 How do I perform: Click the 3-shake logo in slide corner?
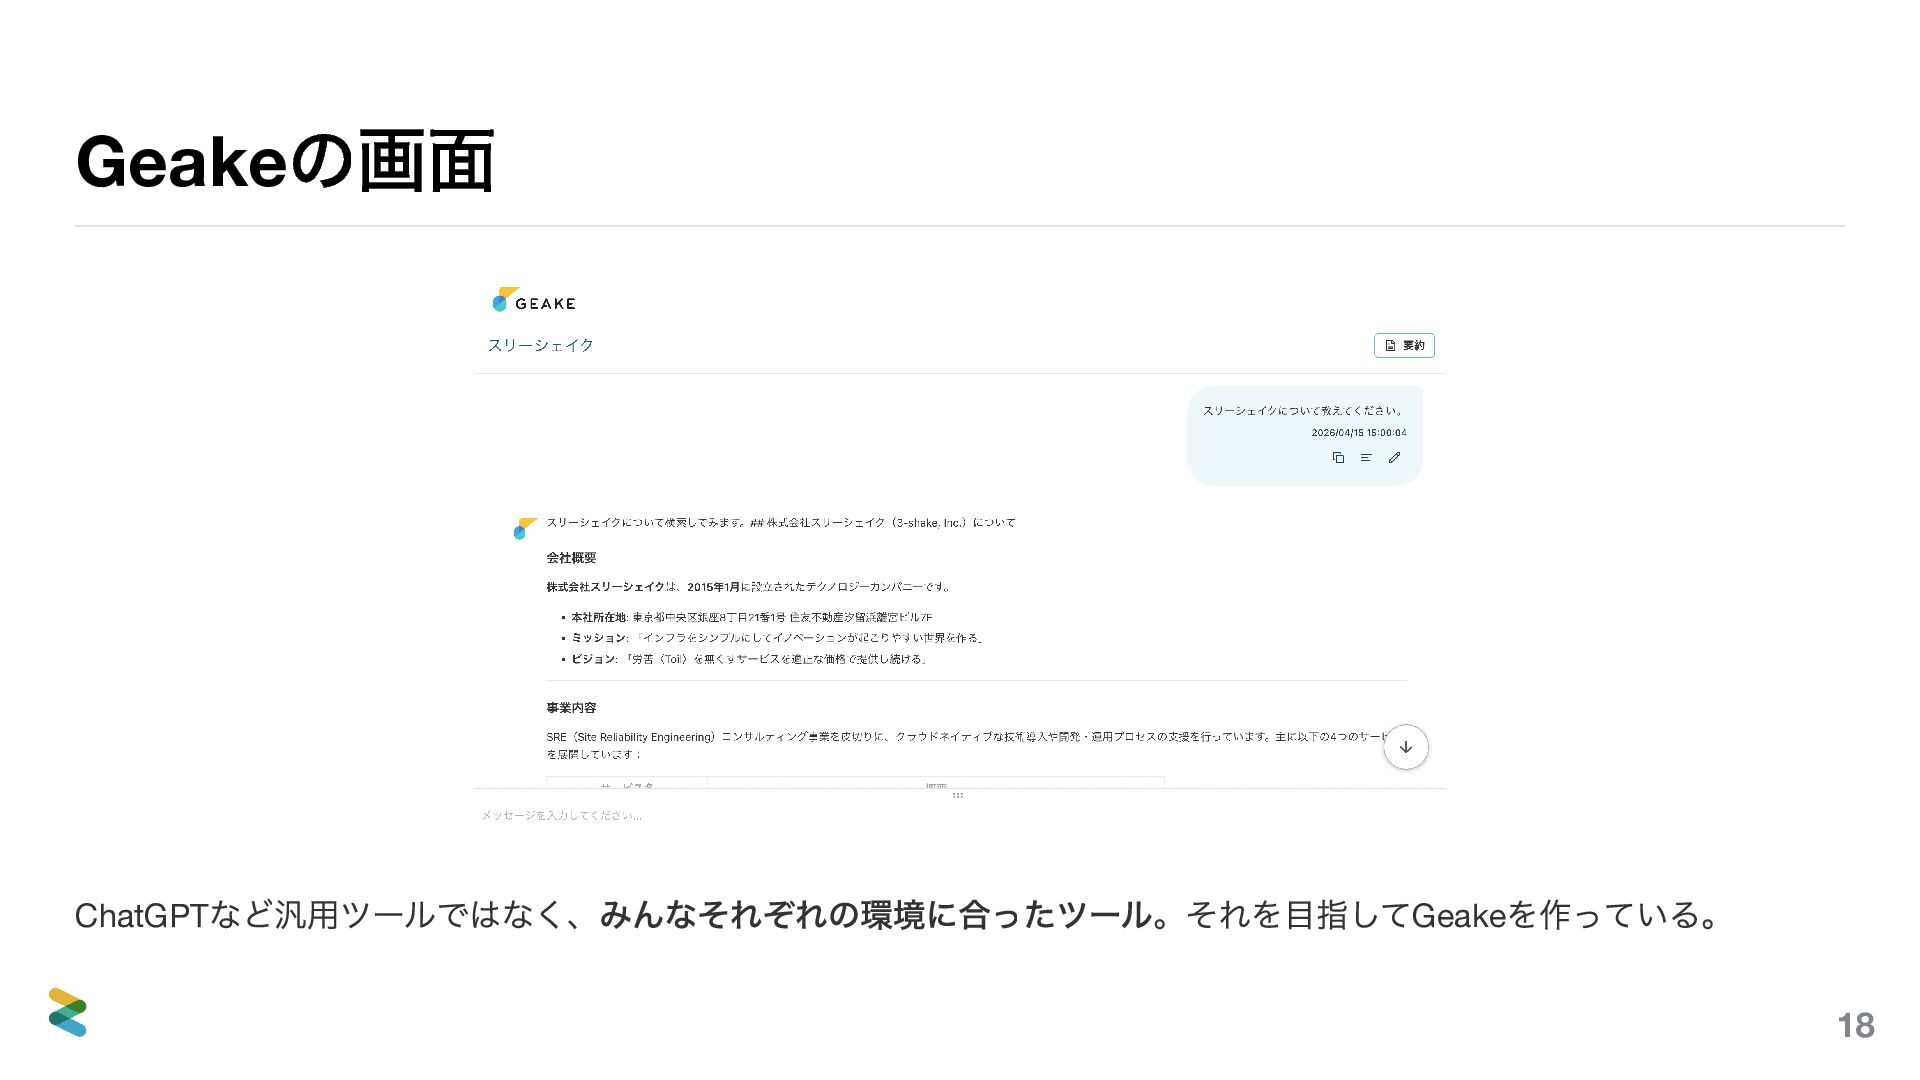coord(68,1012)
